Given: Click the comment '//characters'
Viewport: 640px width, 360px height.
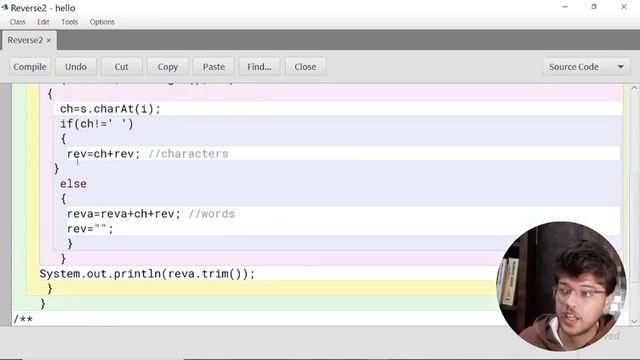Looking at the screenshot, I should tap(188, 154).
